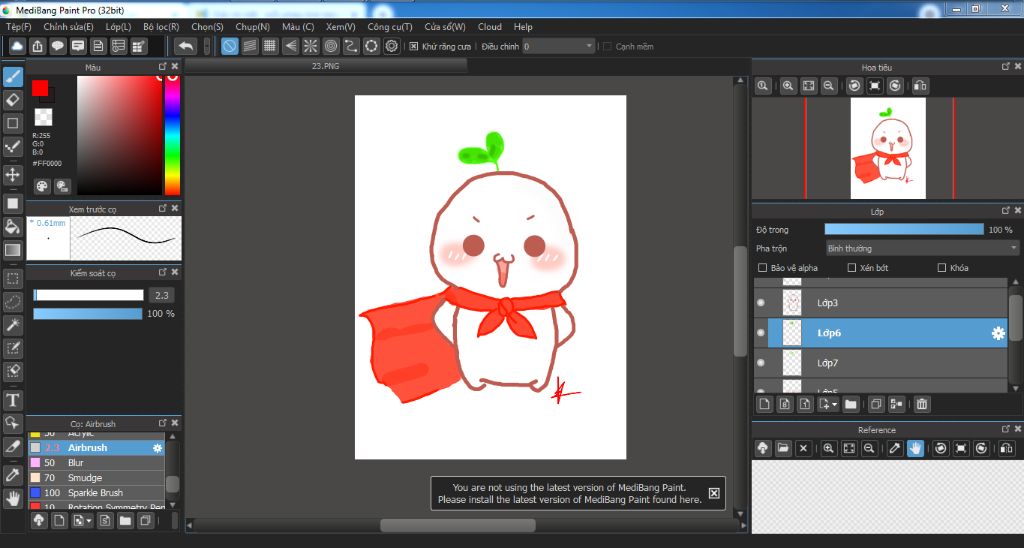Viewport: 1024px width, 548px height.
Task: Select the Sparkle Brush
Action: click(x=95, y=492)
